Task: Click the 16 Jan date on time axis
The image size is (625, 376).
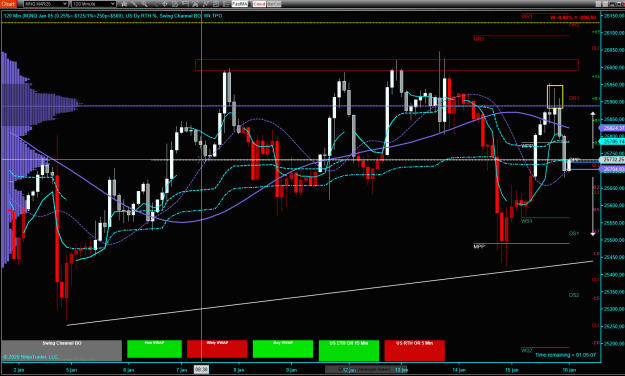Action: (x=569, y=370)
